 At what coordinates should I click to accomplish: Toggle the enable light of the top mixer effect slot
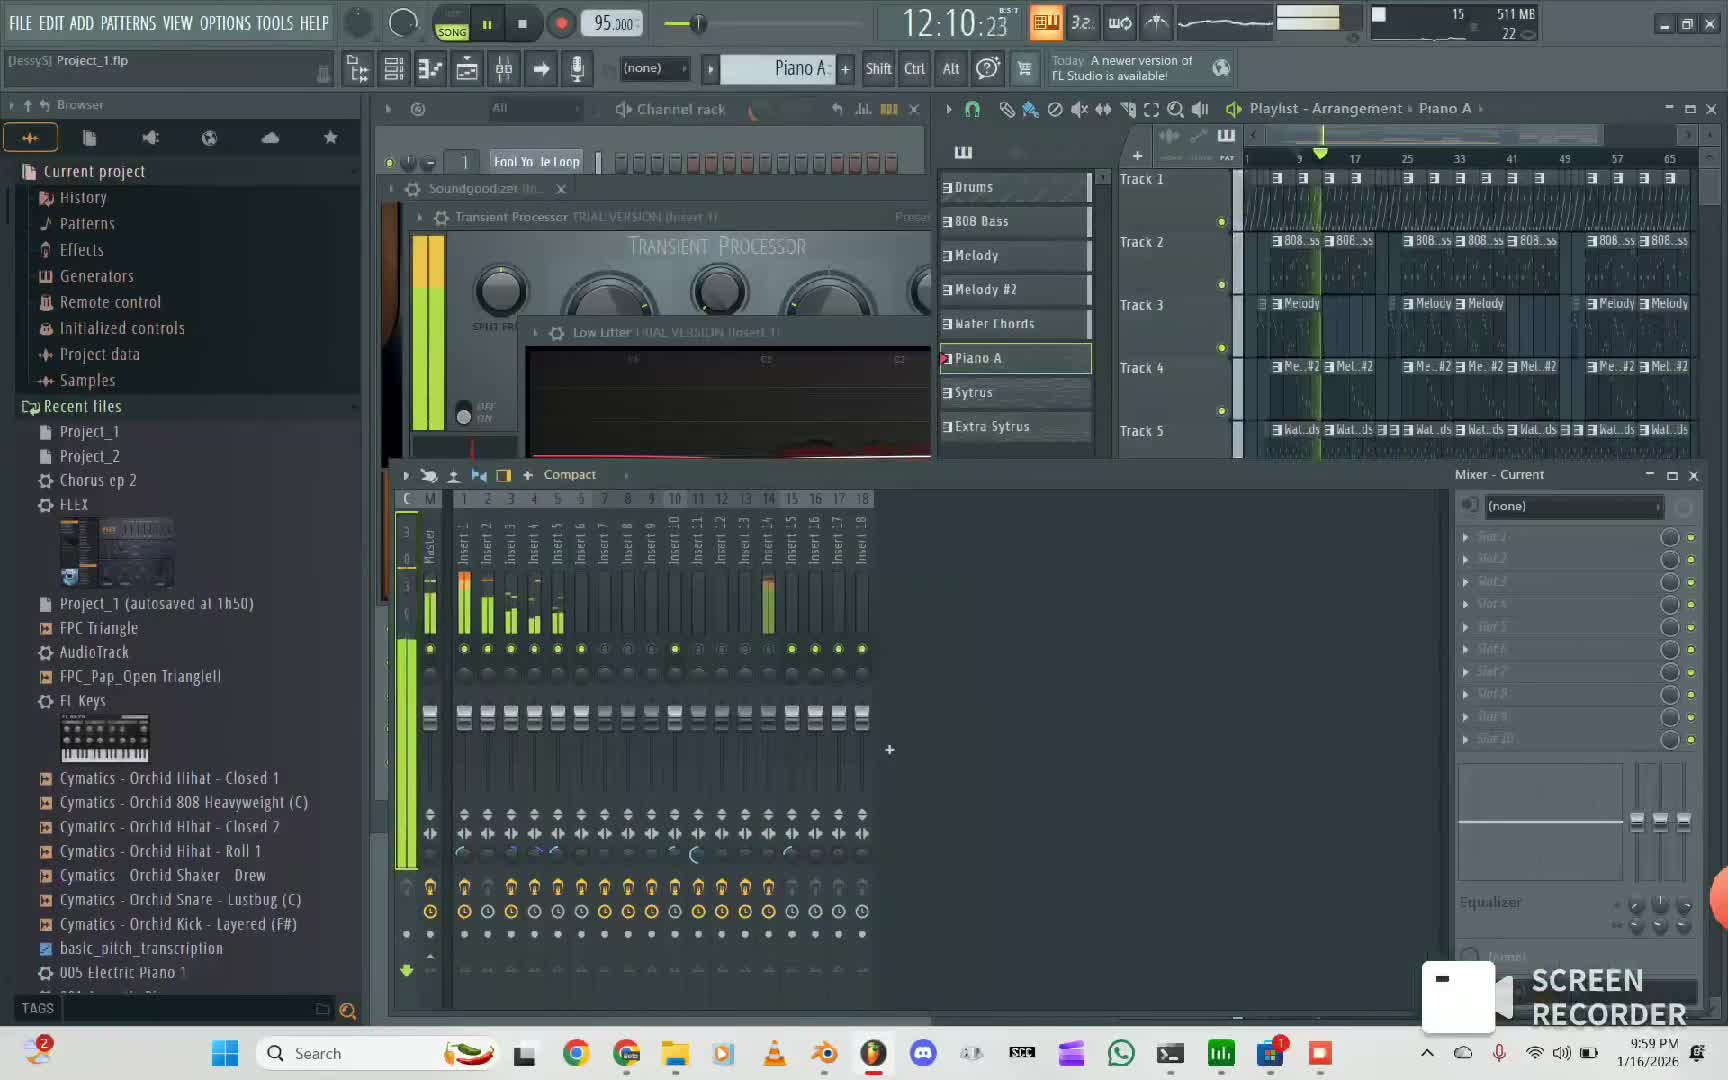click(x=1691, y=537)
